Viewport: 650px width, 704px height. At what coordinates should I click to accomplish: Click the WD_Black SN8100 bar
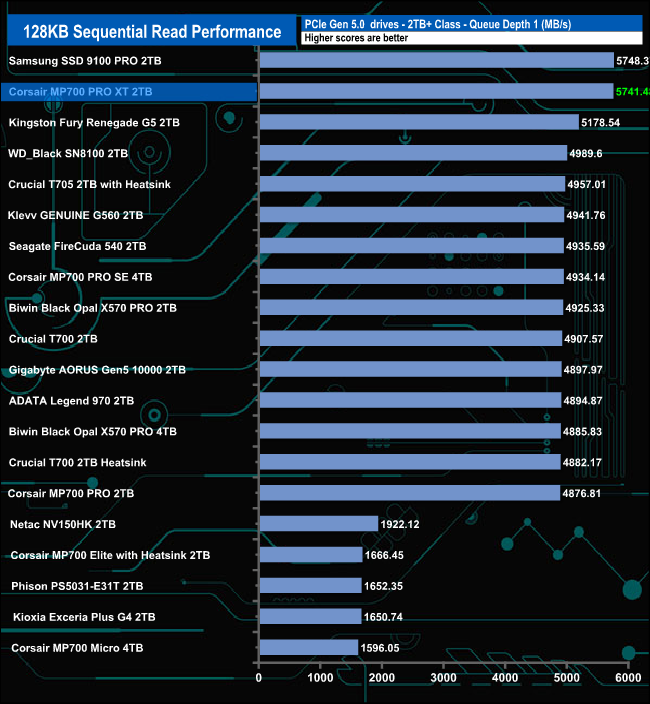click(x=413, y=153)
